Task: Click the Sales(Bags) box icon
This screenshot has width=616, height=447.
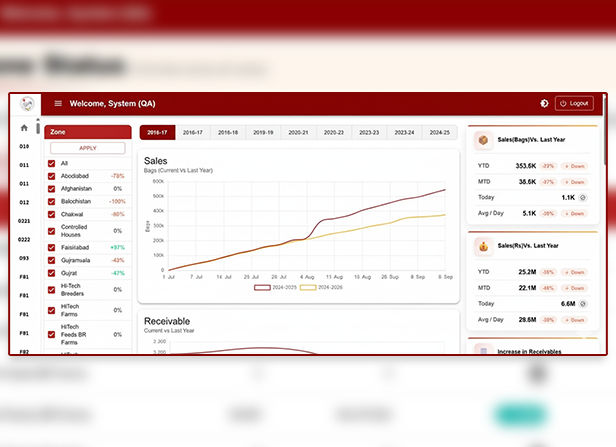Action: point(483,141)
